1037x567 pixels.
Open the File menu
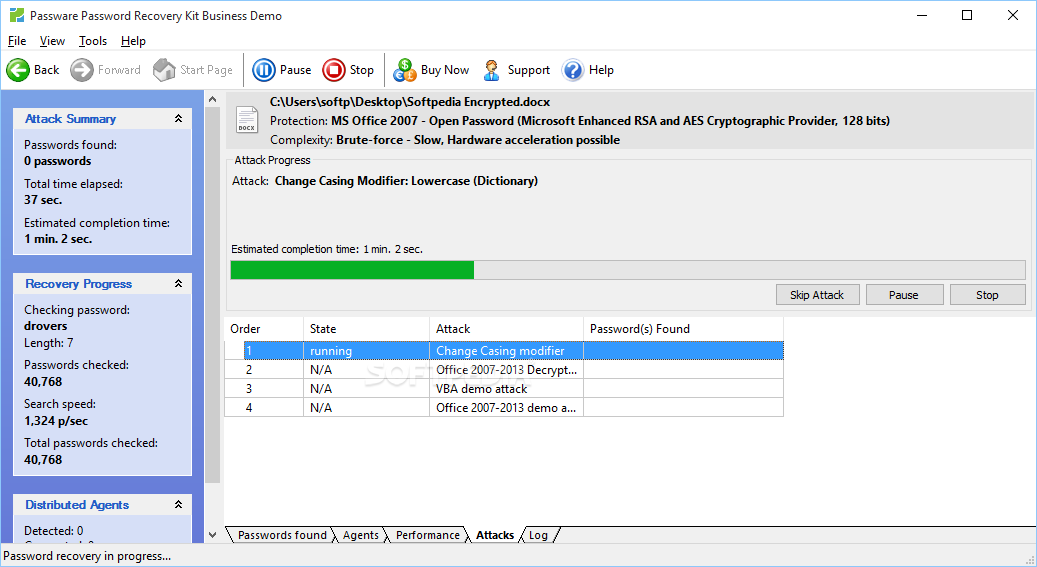[x=17, y=41]
